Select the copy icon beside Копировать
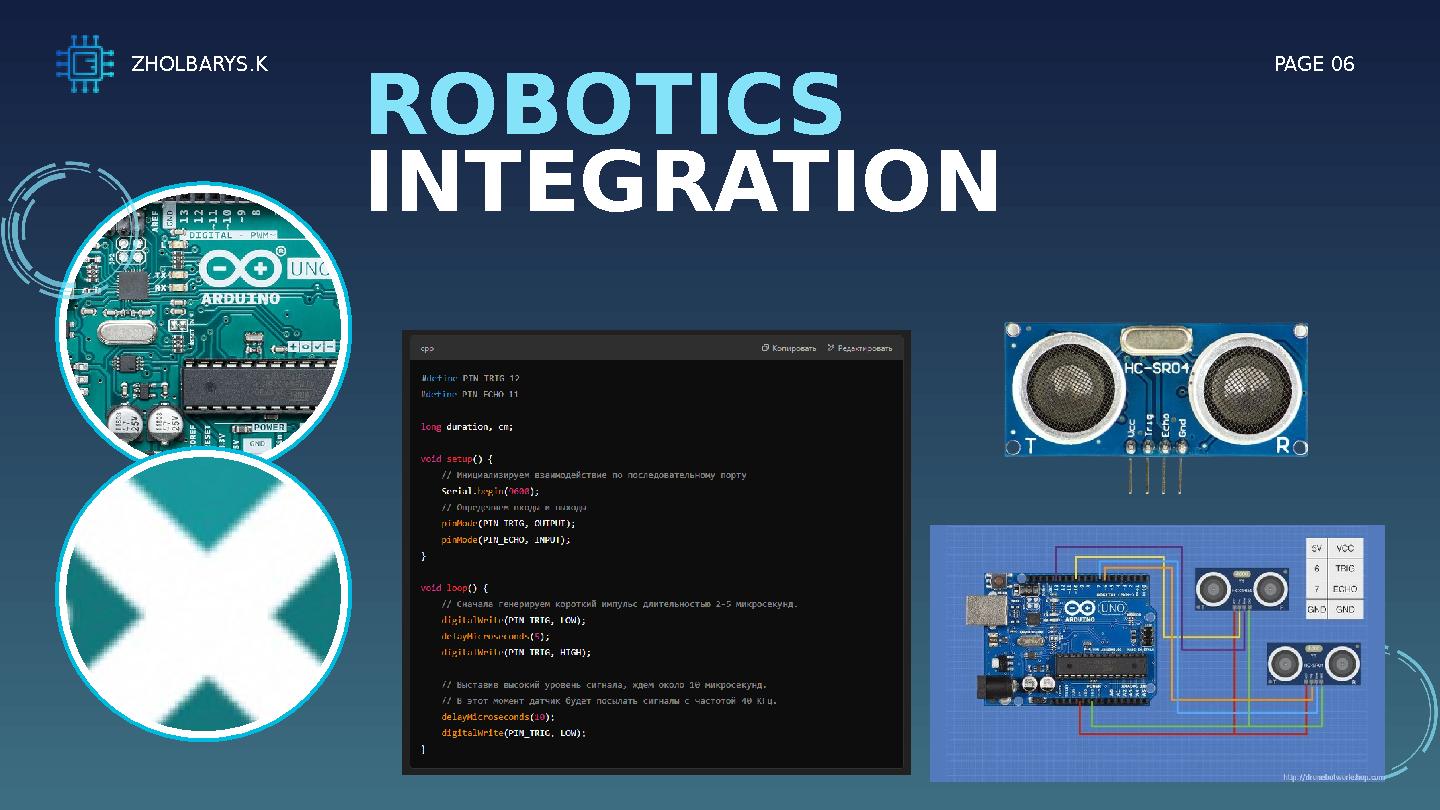Viewport: 1440px width, 810px height. [x=766, y=348]
